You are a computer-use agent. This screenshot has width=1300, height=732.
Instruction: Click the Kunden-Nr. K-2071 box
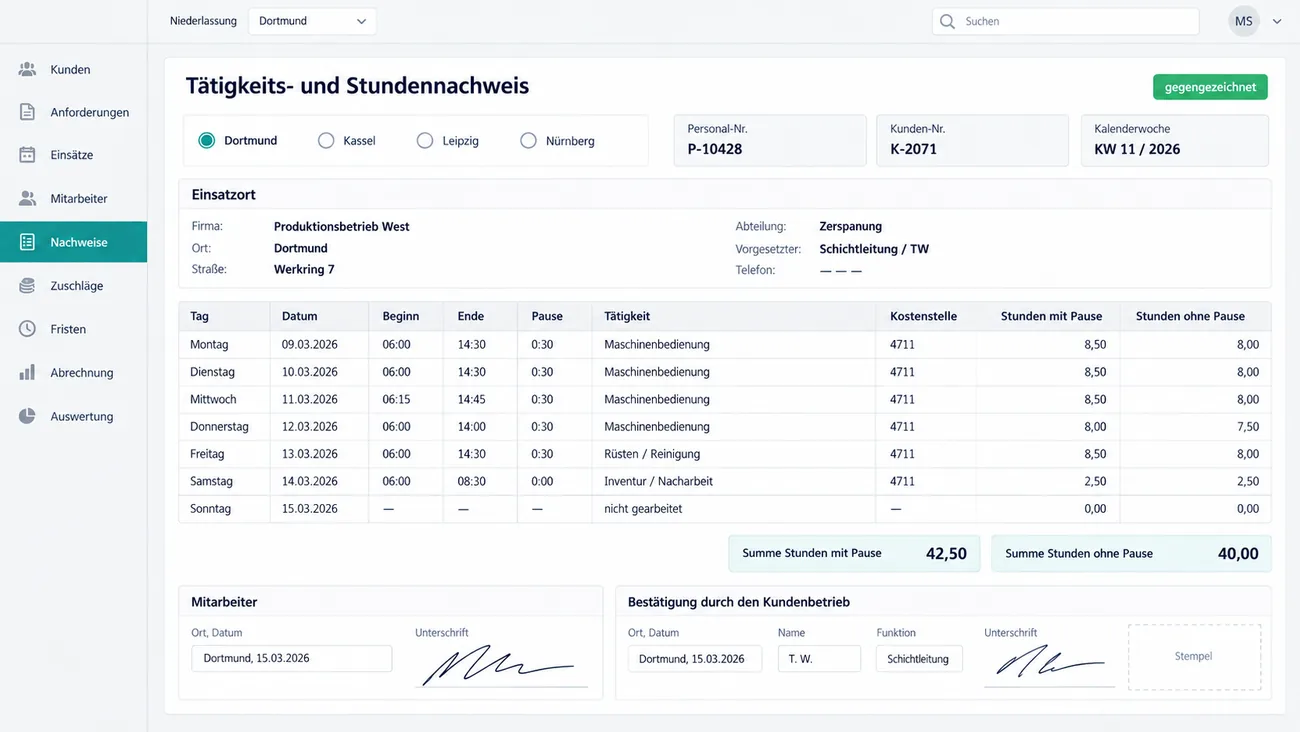pos(973,140)
